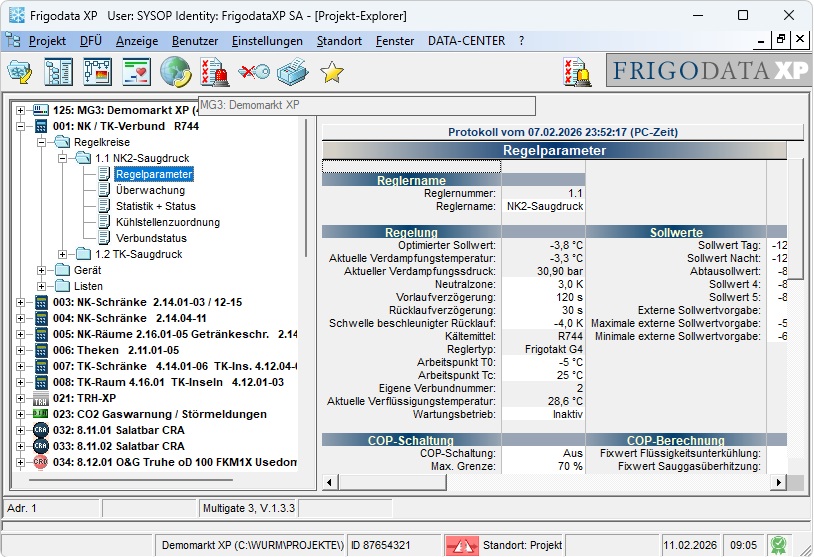Click the Neutralzone value 3,0 K
Screen dimensions: 814x557
pyautogui.click(x=544, y=284)
